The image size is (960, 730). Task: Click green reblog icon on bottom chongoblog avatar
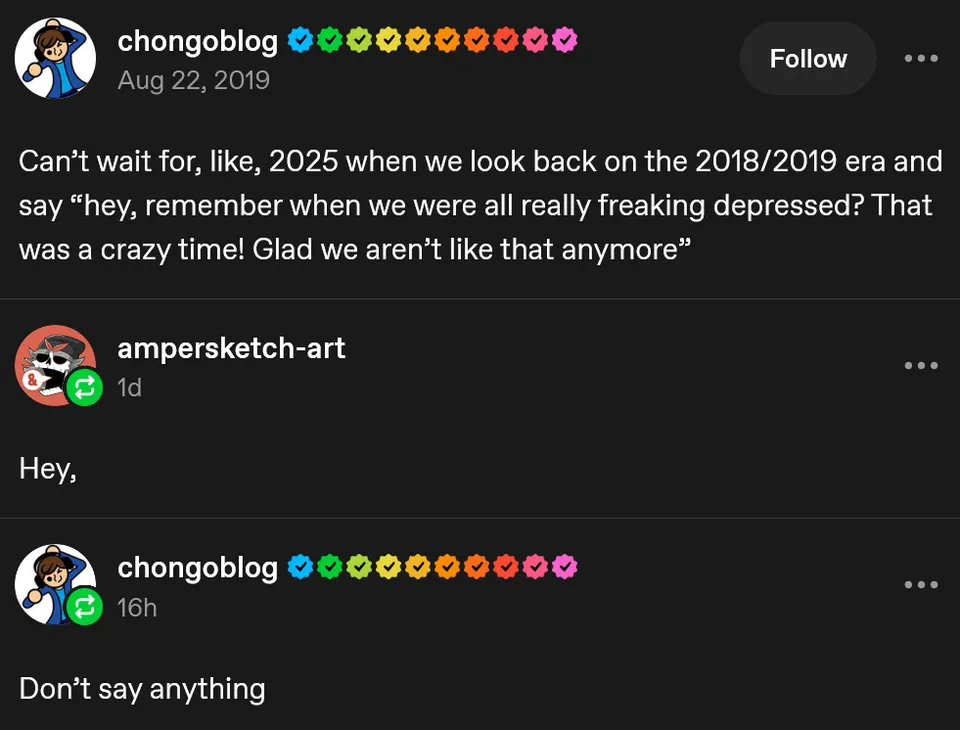click(x=84, y=607)
